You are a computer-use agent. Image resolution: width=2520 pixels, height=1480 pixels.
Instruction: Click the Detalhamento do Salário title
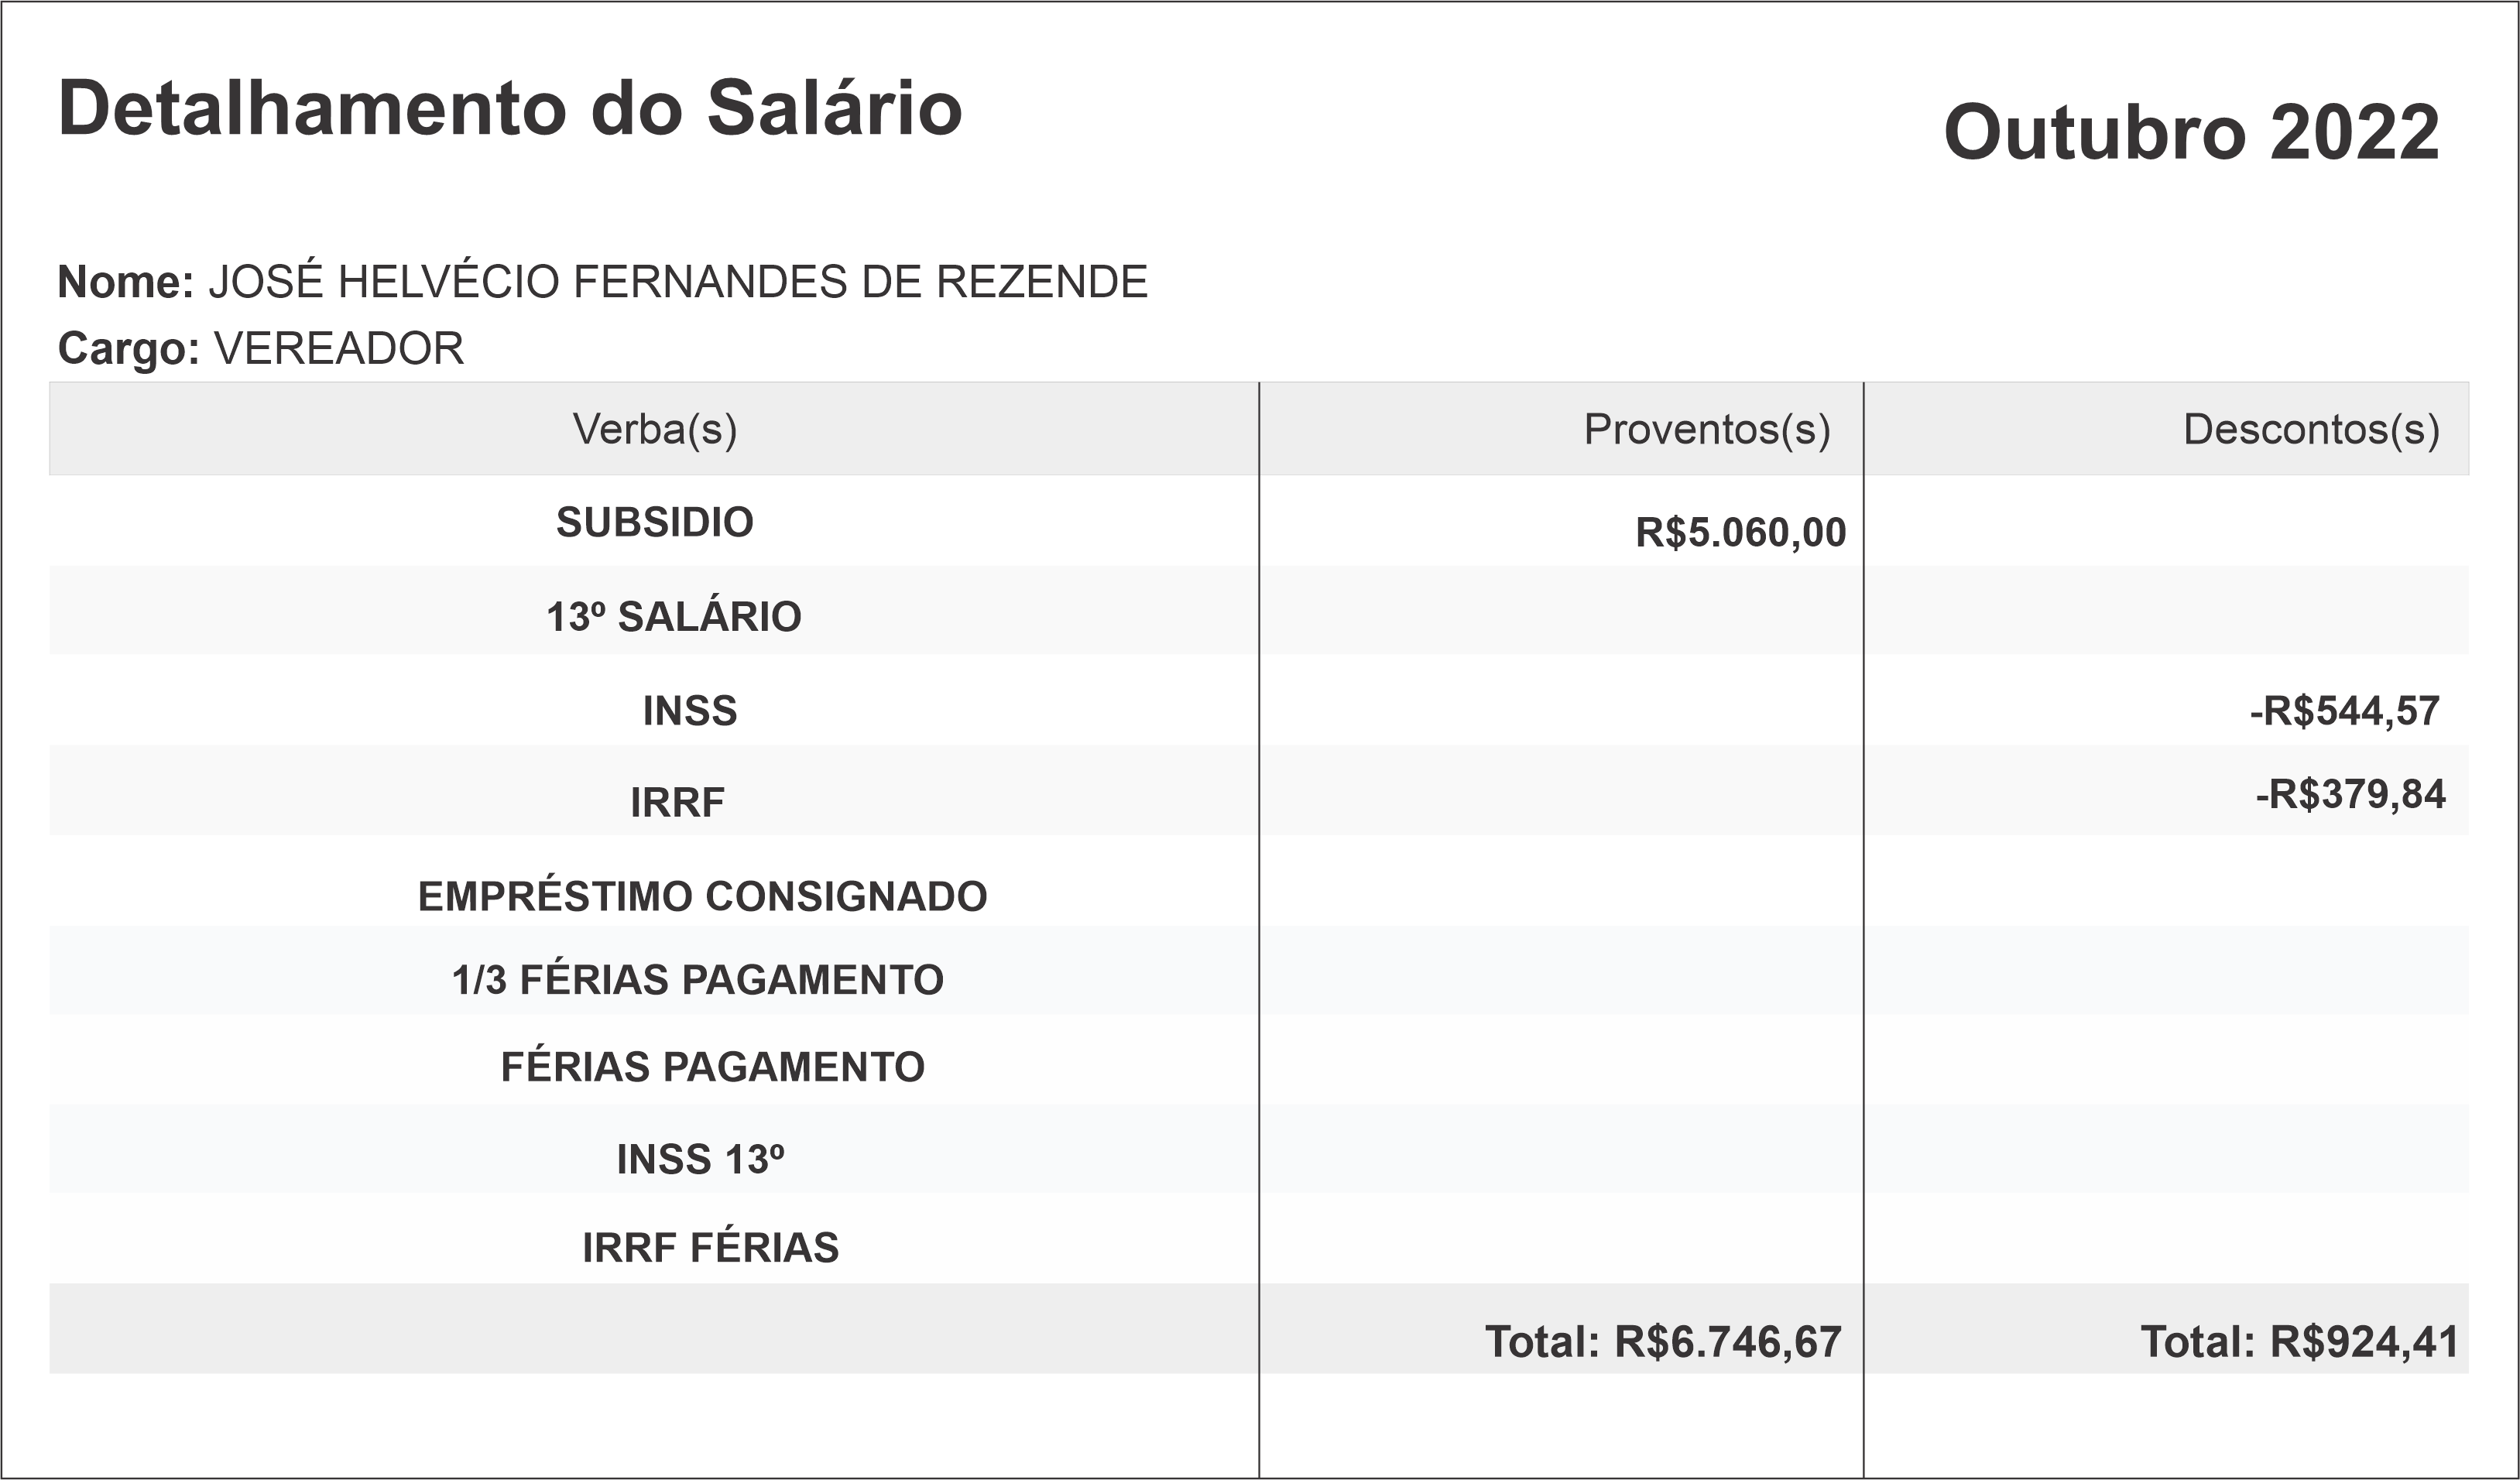[510, 108]
